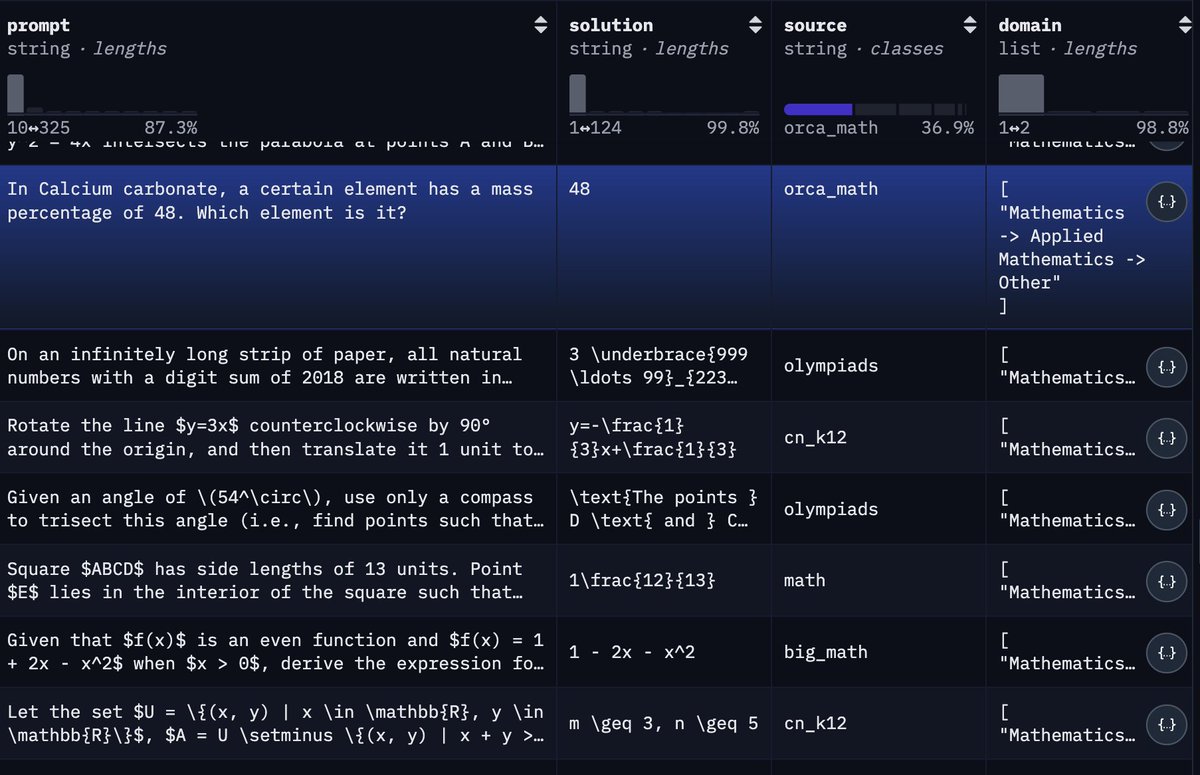Select the Calcium carbonate prompt cell
Image resolution: width=1200 pixels, height=775 pixels.
point(270,201)
